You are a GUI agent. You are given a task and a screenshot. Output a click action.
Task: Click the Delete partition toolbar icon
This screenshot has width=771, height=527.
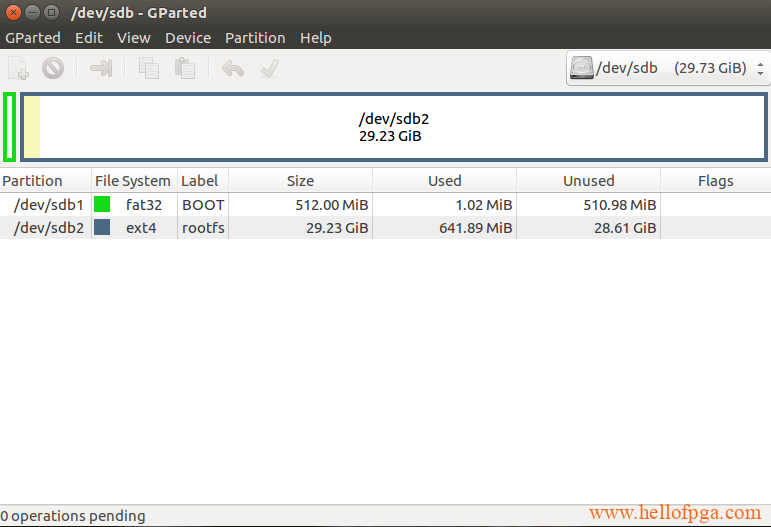[53, 68]
